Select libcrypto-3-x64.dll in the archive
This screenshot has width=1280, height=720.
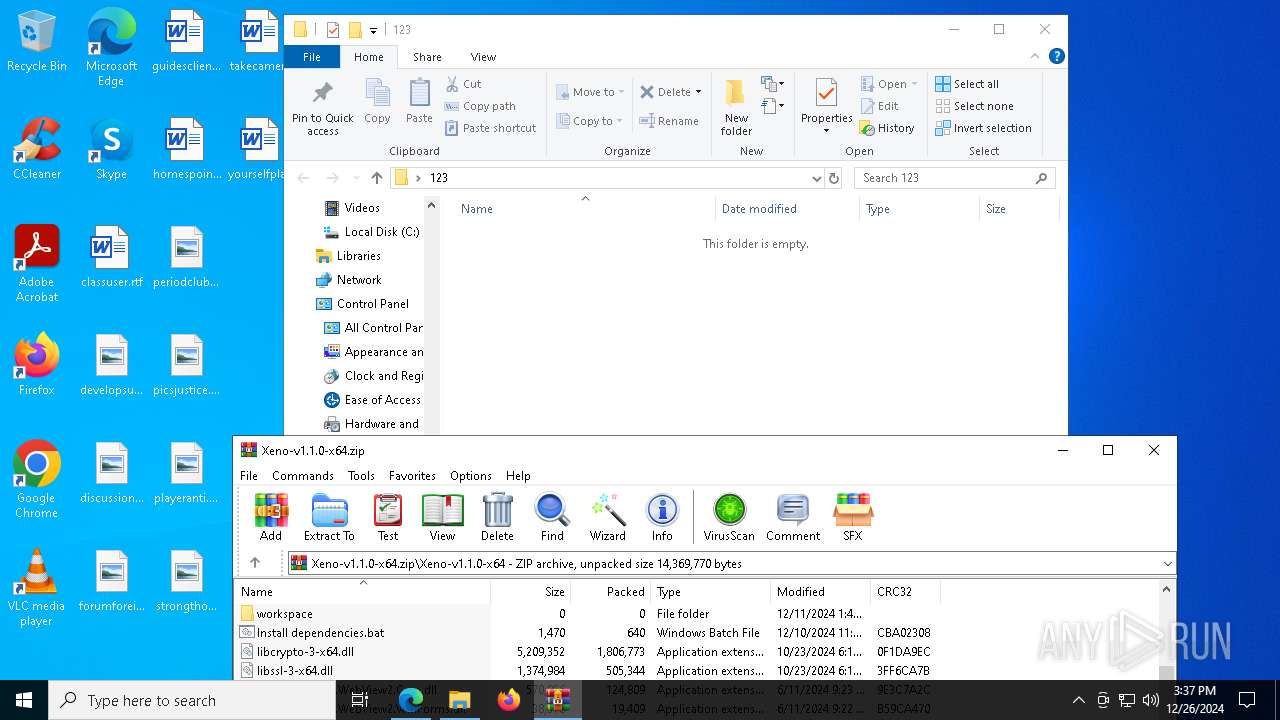tap(297, 652)
